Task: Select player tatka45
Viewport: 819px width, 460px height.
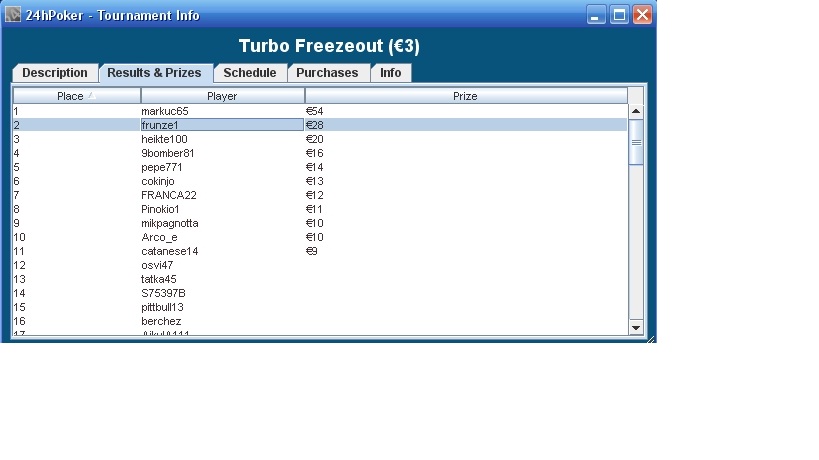Action: point(159,279)
